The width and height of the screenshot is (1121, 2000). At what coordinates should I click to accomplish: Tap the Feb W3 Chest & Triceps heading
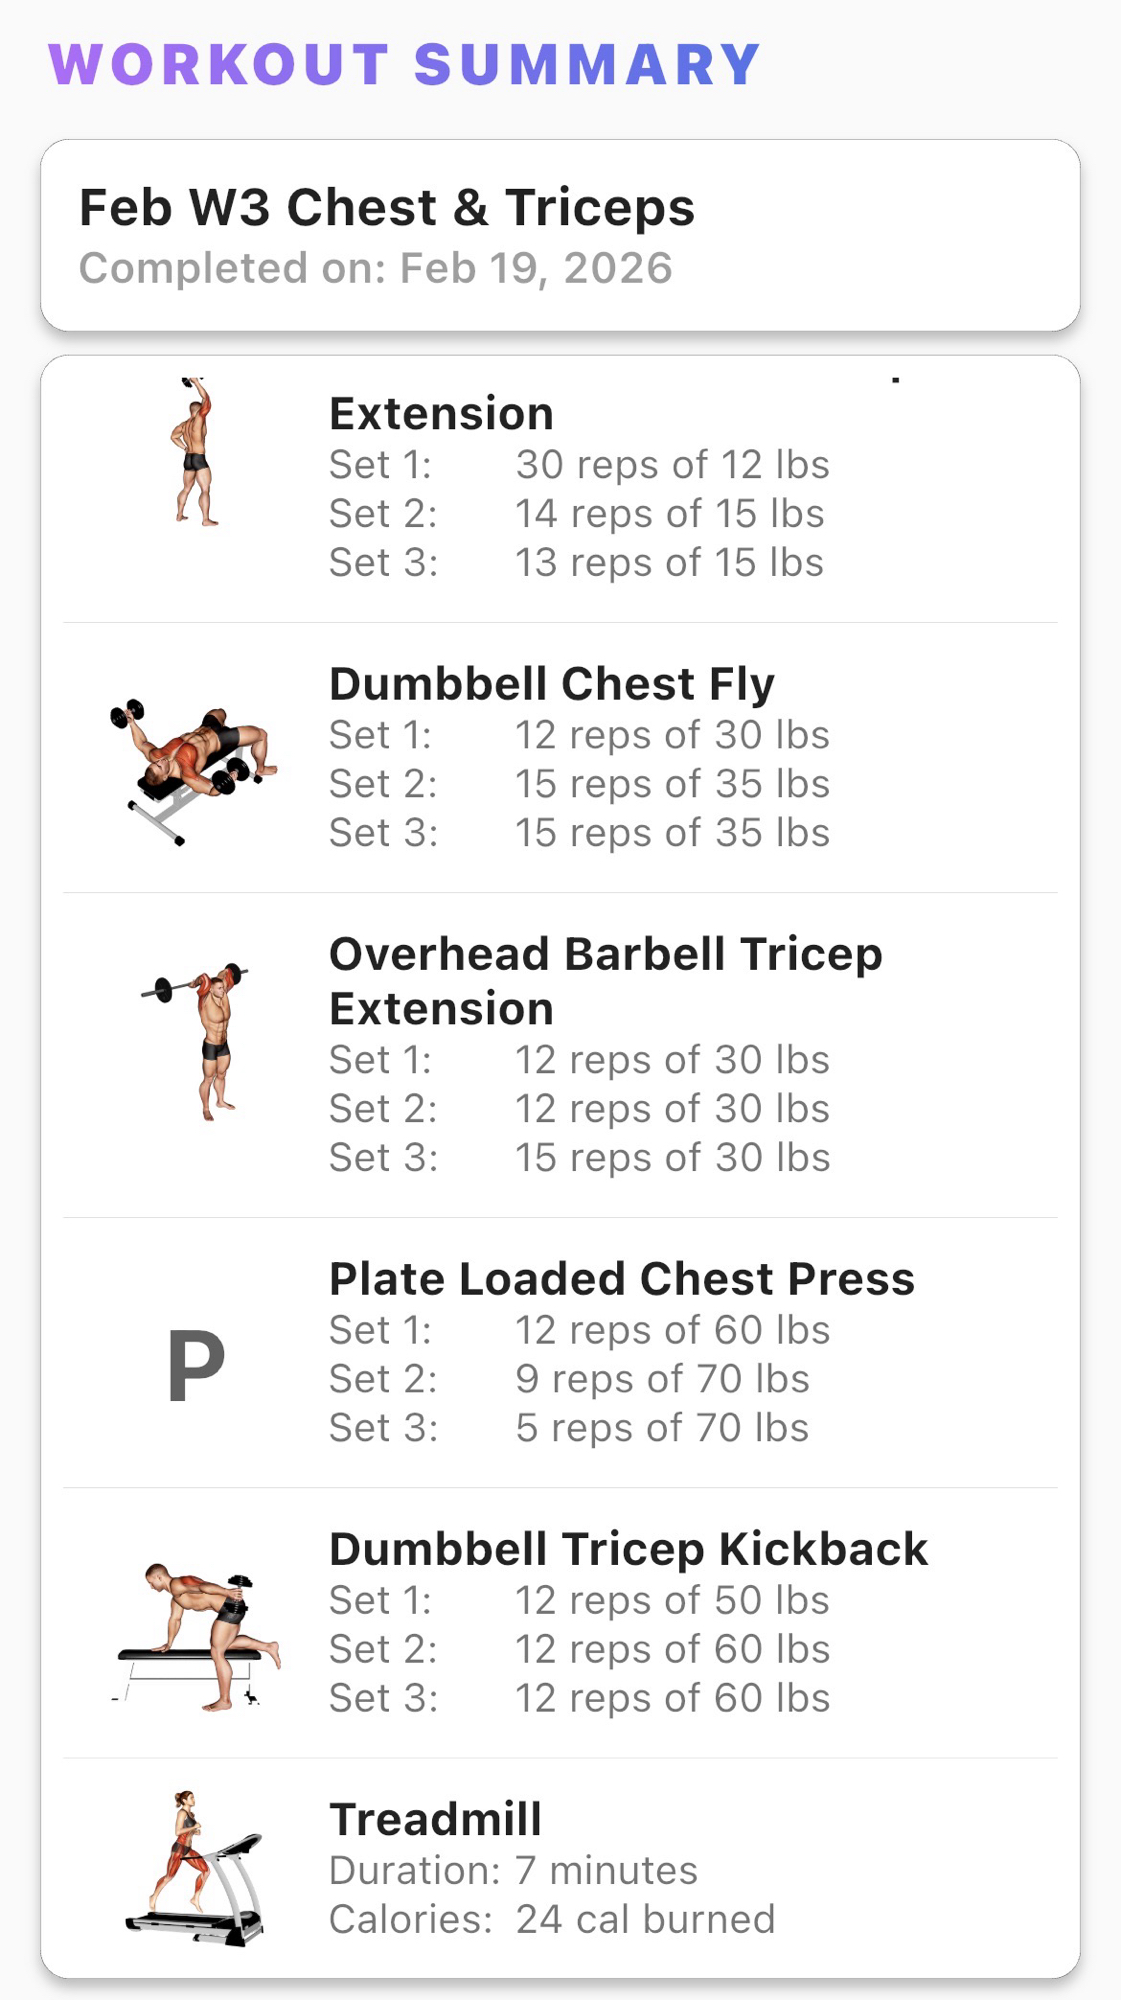[x=386, y=208]
